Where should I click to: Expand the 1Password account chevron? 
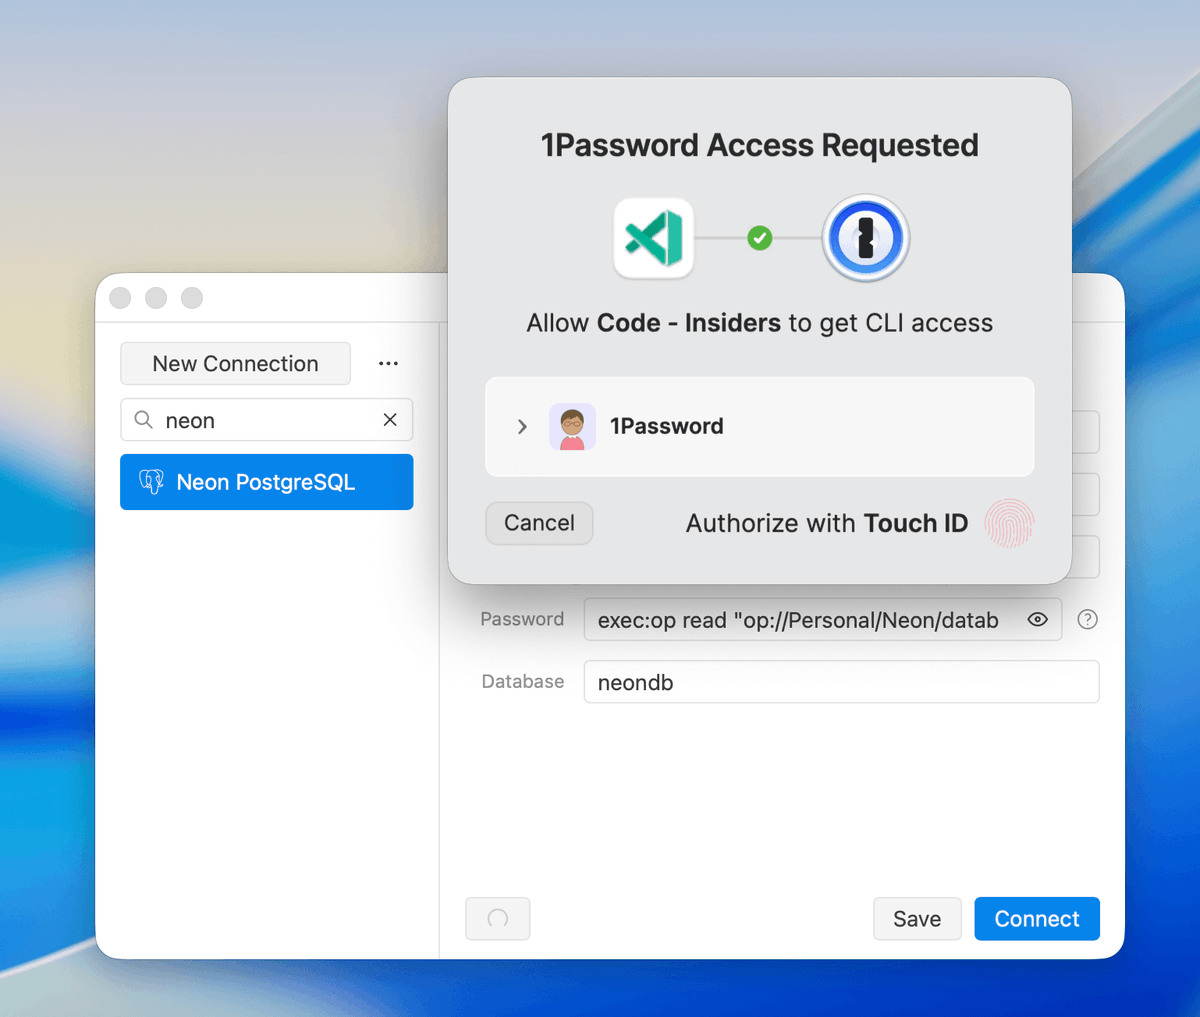coord(522,427)
